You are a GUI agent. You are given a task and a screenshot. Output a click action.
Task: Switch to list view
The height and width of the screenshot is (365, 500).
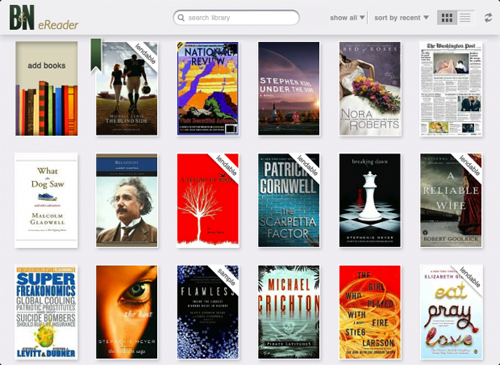465,18
